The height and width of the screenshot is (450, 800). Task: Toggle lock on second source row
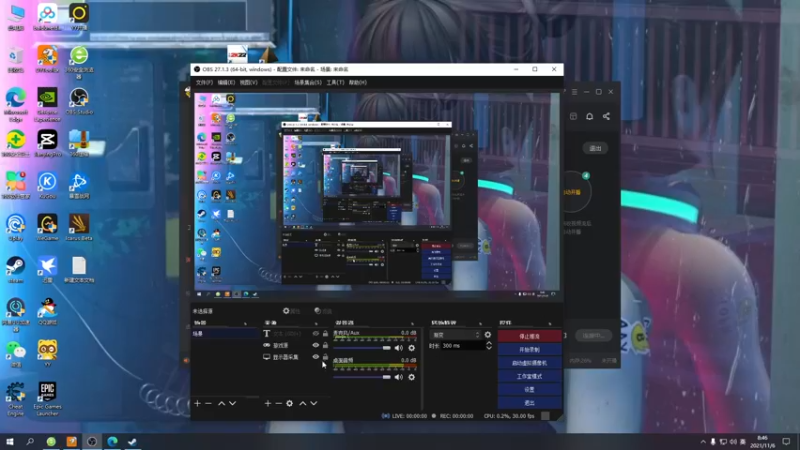pyautogui.click(x=325, y=345)
